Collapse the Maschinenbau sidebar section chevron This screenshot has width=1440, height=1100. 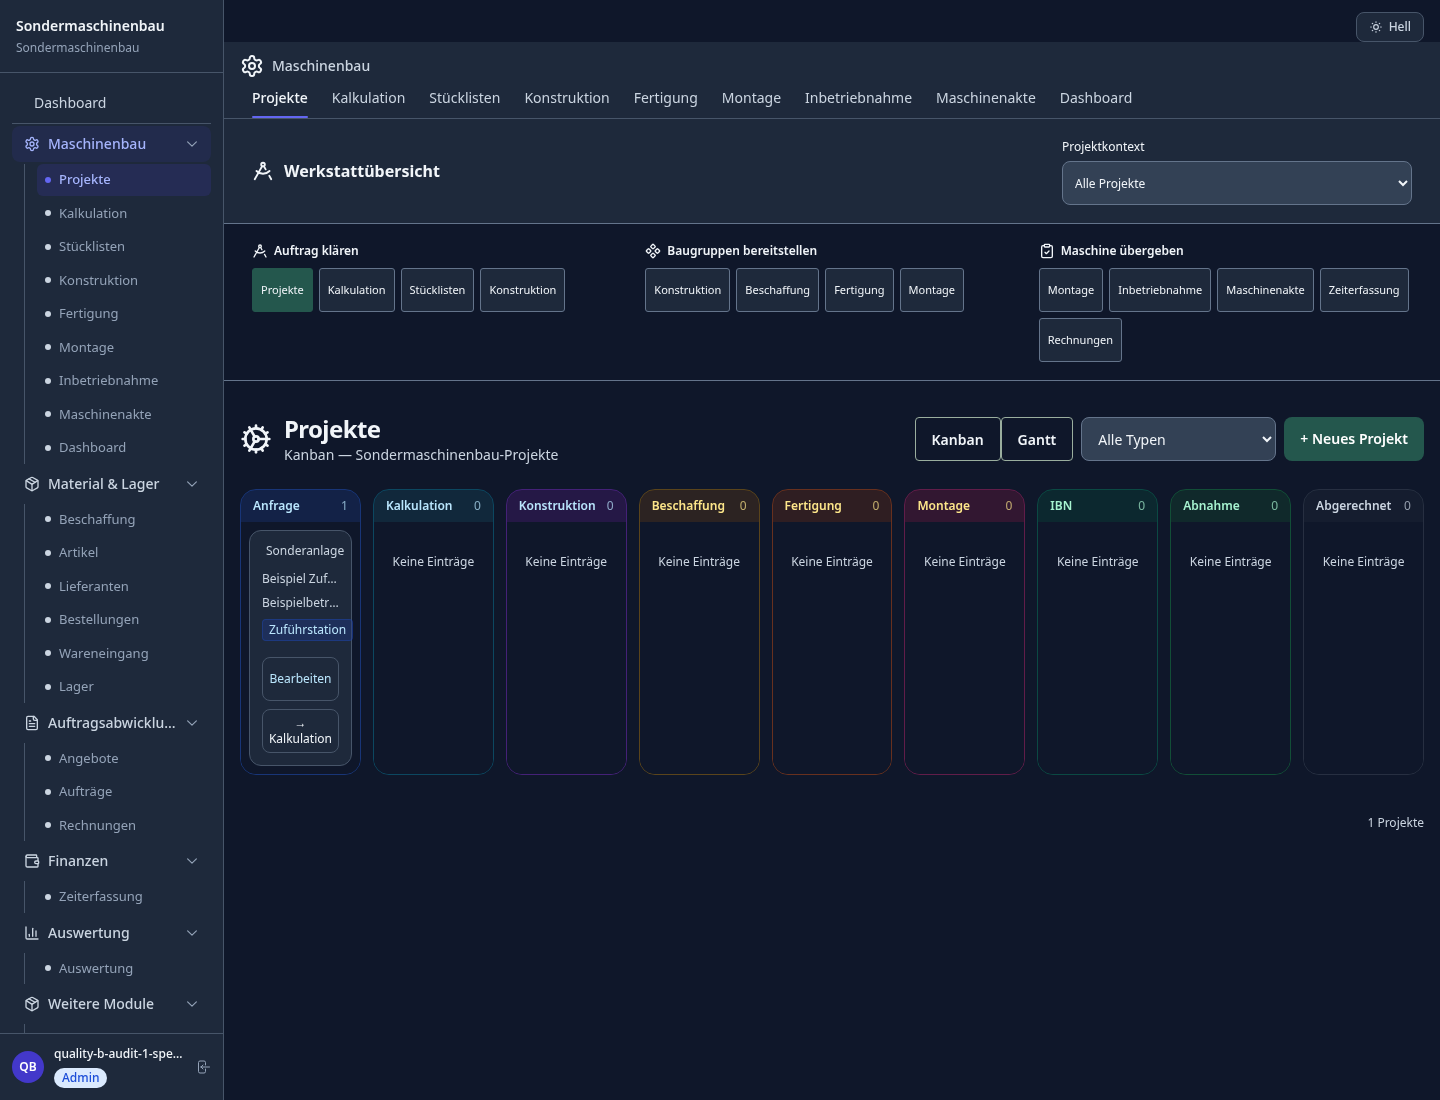[x=192, y=144]
